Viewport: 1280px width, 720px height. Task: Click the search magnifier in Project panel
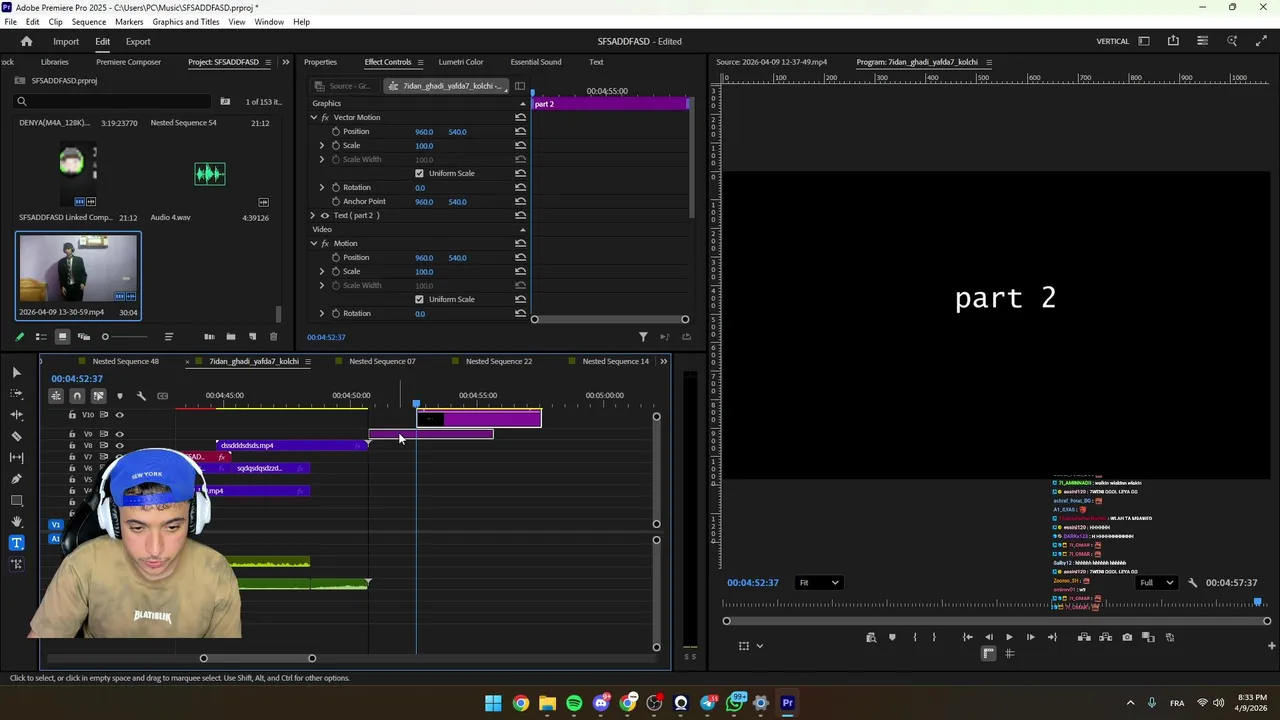point(21,101)
